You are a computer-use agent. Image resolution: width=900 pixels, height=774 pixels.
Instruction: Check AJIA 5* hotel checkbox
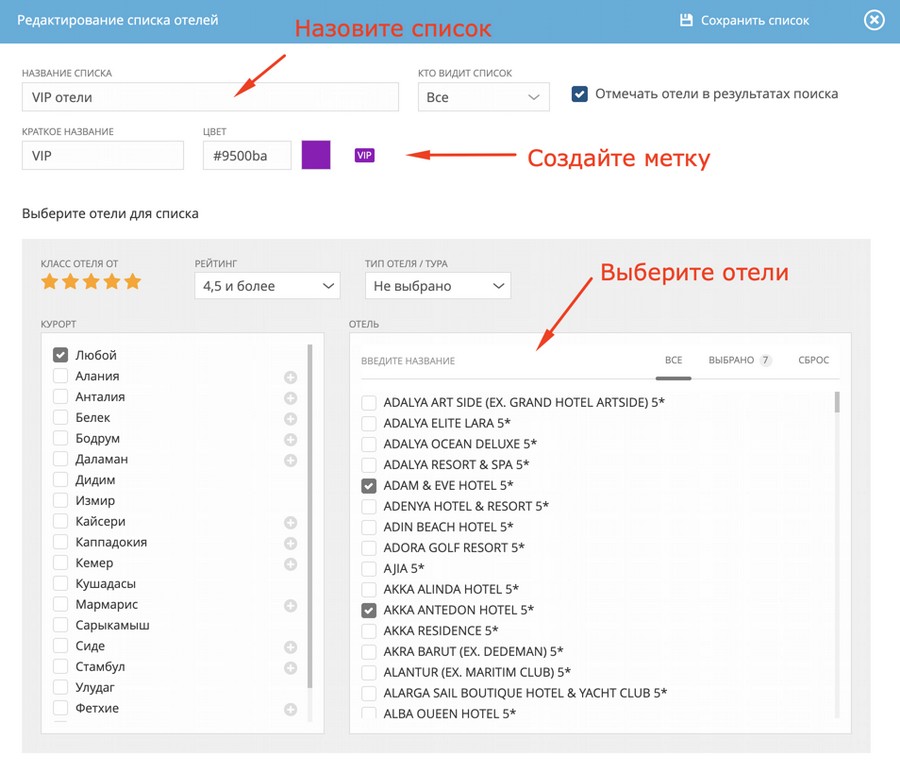click(368, 568)
